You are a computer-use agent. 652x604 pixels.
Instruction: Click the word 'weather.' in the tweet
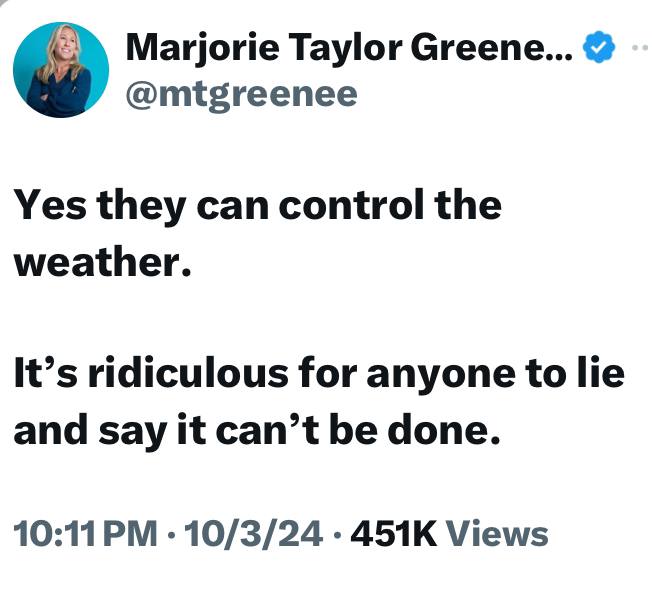click(101, 264)
